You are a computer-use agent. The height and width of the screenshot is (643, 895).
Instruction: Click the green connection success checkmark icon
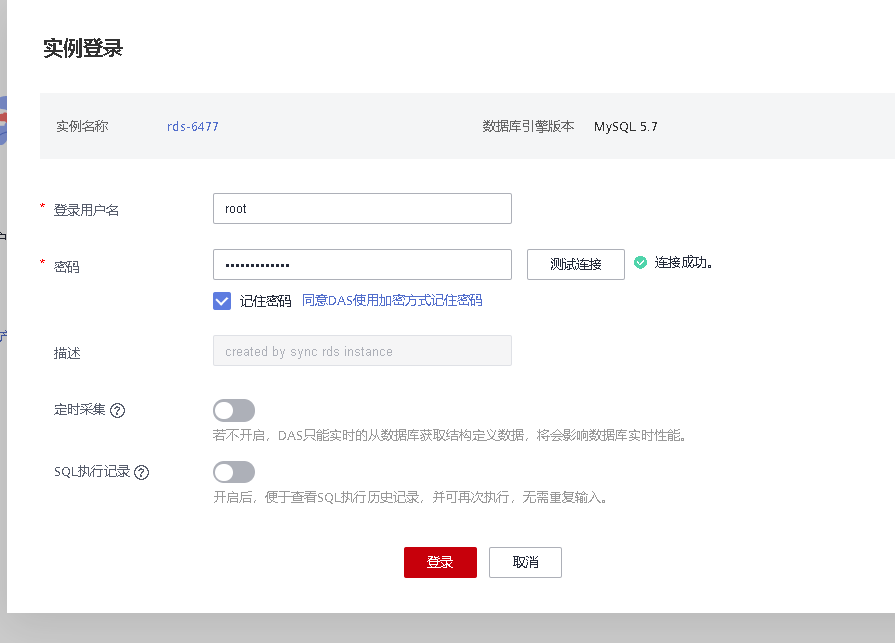[x=640, y=262]
